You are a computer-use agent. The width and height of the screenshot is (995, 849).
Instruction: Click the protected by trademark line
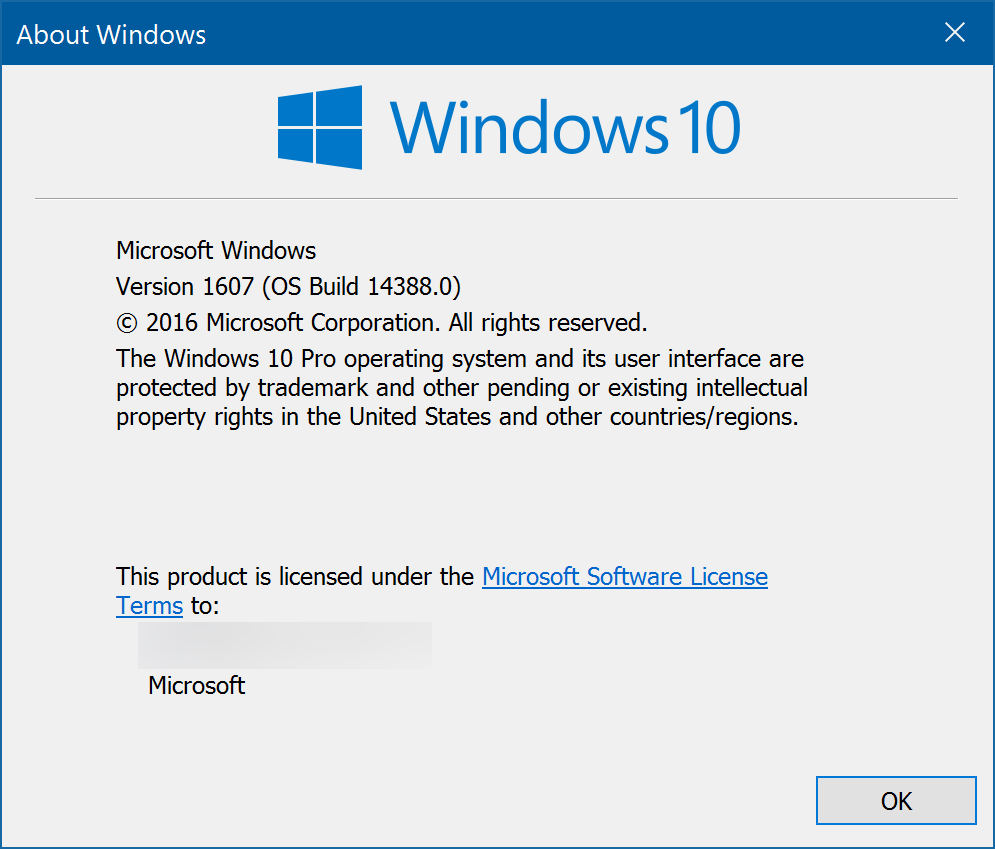[x=460, y=387]
